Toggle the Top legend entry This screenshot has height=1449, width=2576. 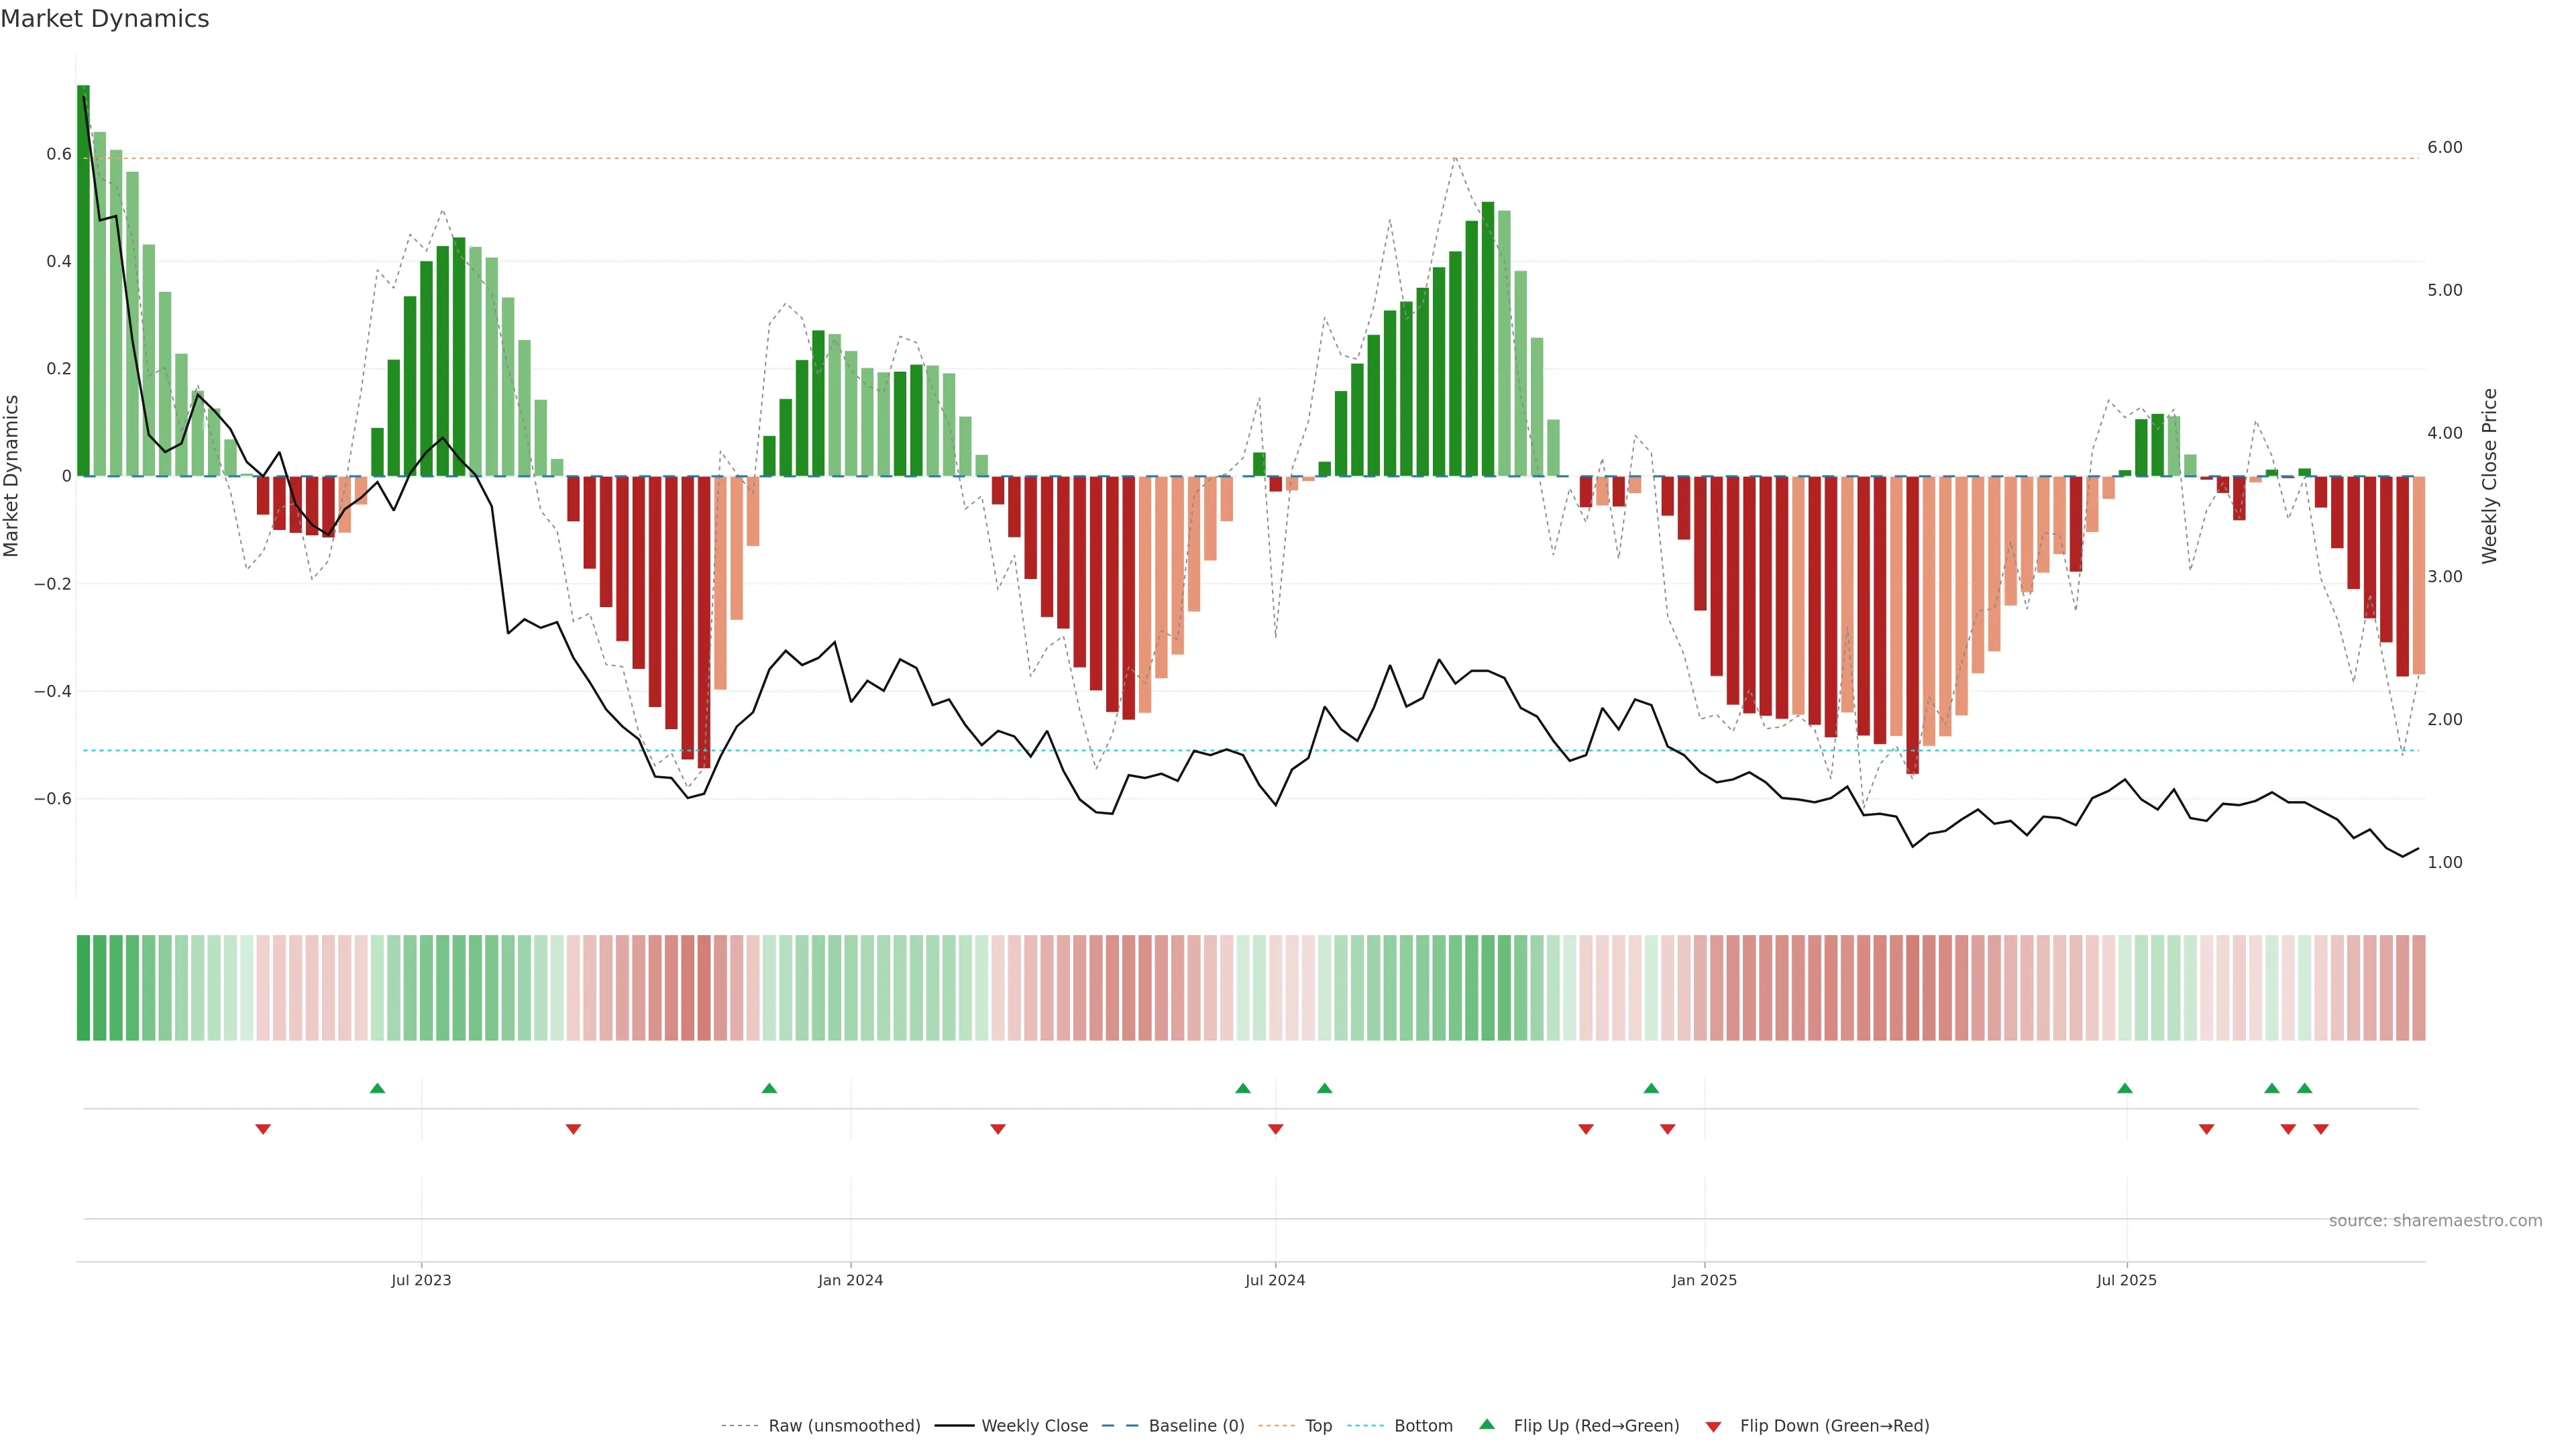(1318, 1426)
